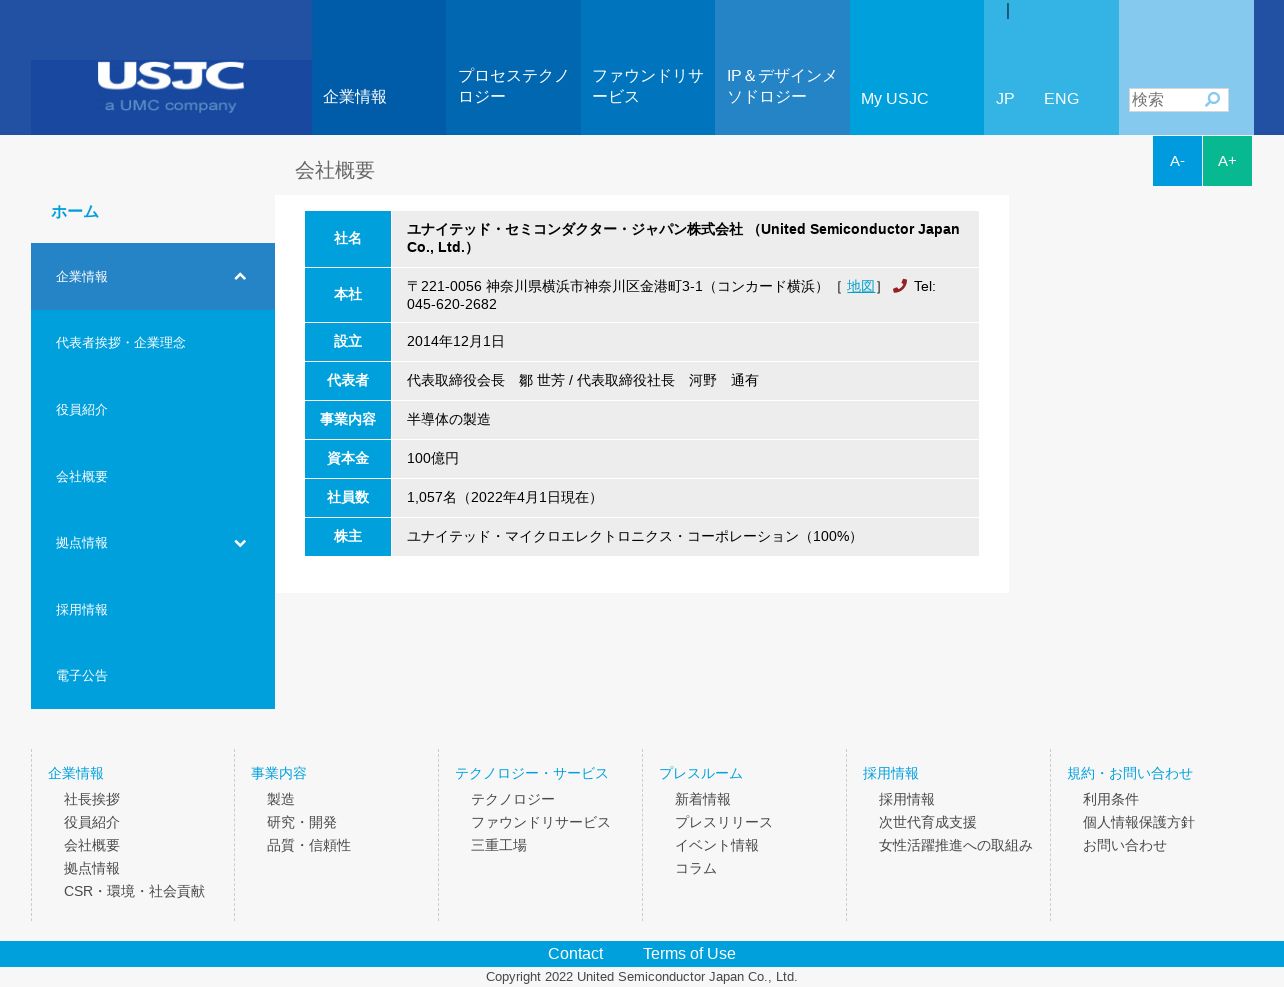Click the 会社概要 page heading
The height and width of the screenshot is (987, 1284).
click(x=335, y=170)
